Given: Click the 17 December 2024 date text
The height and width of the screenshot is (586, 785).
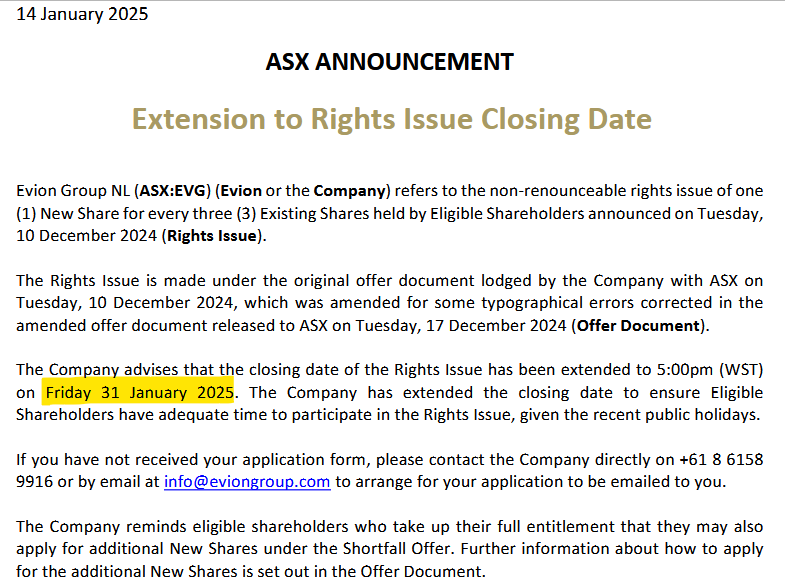Looking at the screenshot, I should pos(496,325).
